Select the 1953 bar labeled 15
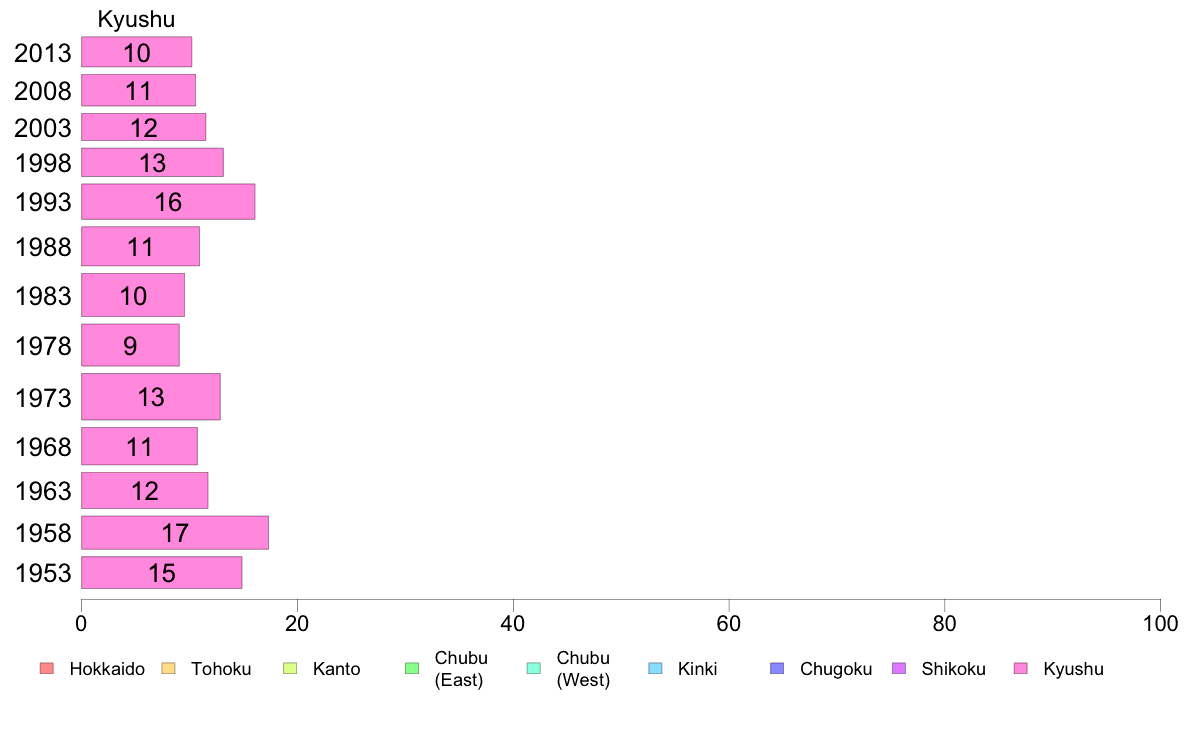Image resolution: width=1188 pixels, height=736 pixels. [x=161, y=572]
